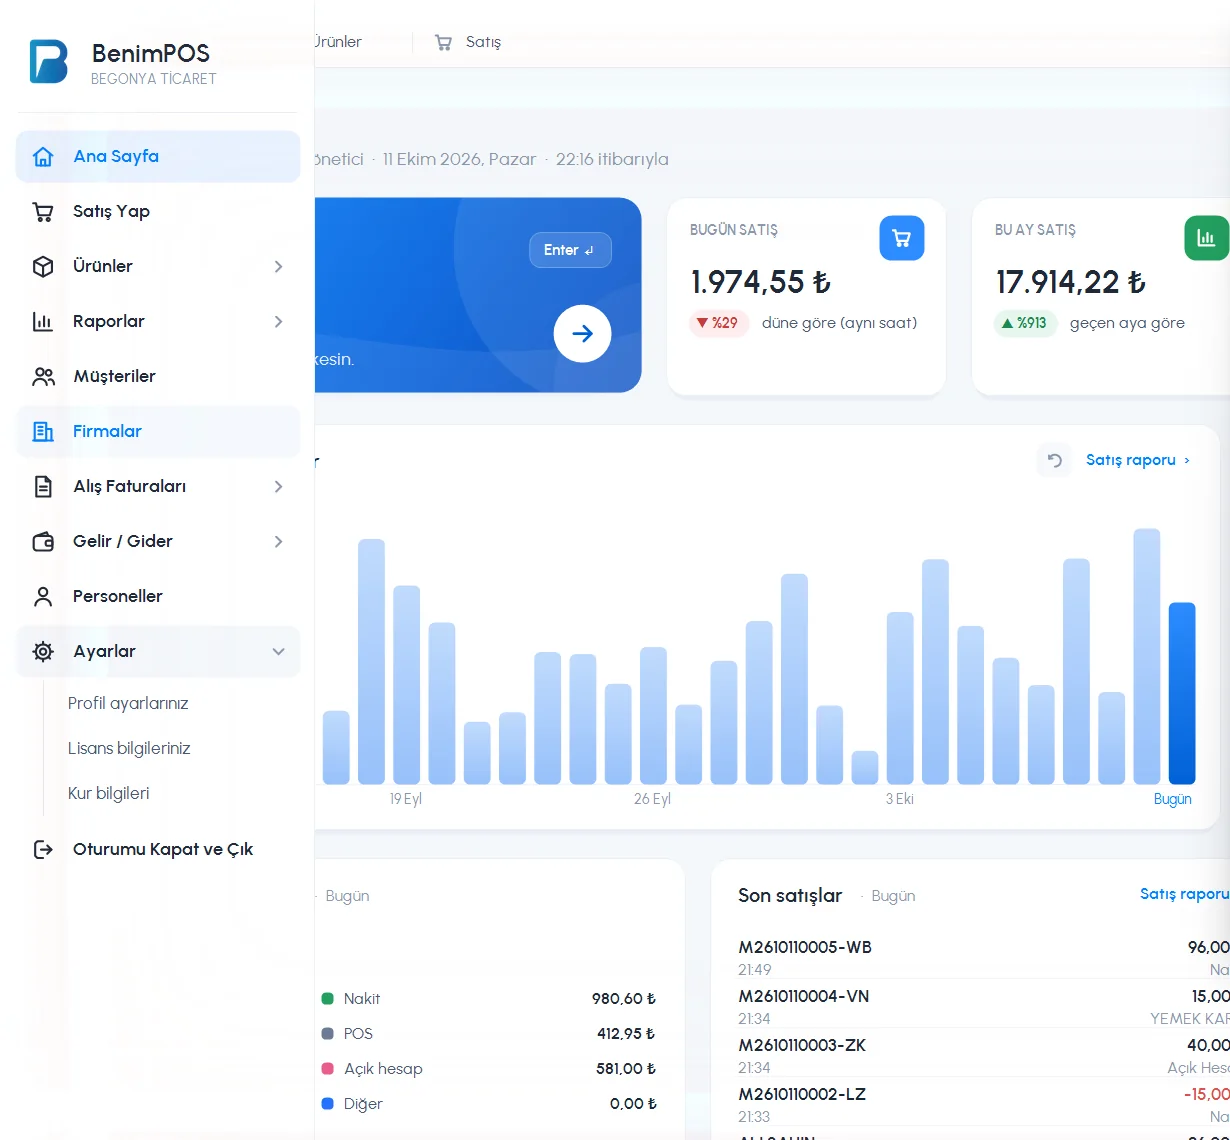Expand the Alış Faturaları submenu chevron
Screen dimensions: 1230x1140
coord(279,487)
